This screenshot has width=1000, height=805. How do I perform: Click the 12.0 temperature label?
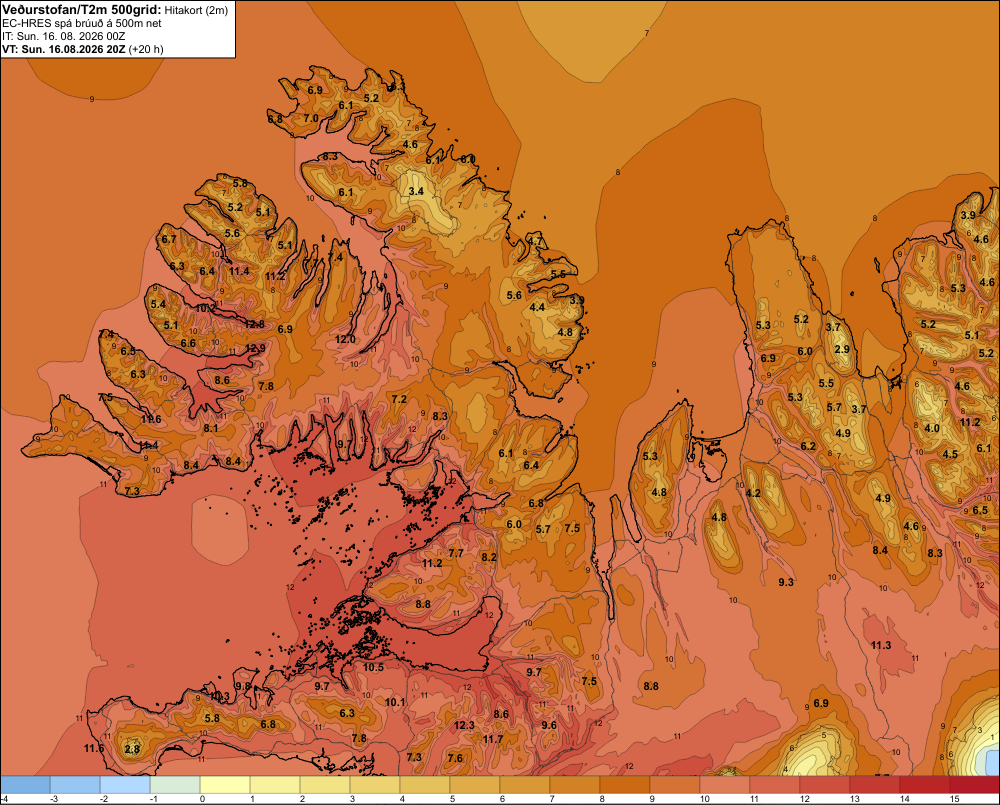coord(345,339)
